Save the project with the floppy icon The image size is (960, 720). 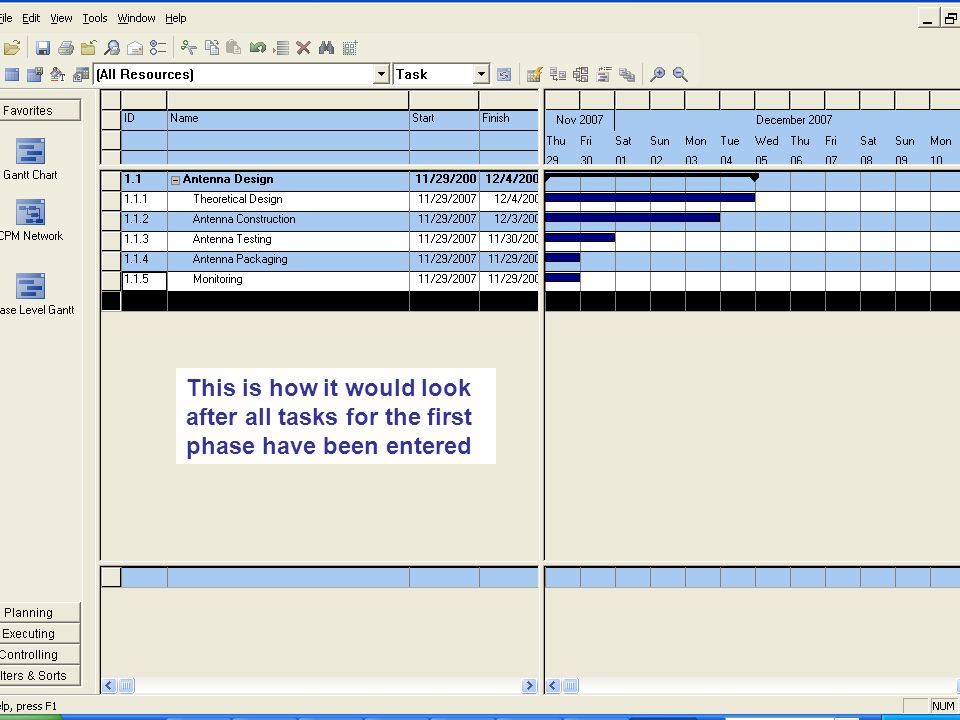pyautogui.click(x=42, y=48)
